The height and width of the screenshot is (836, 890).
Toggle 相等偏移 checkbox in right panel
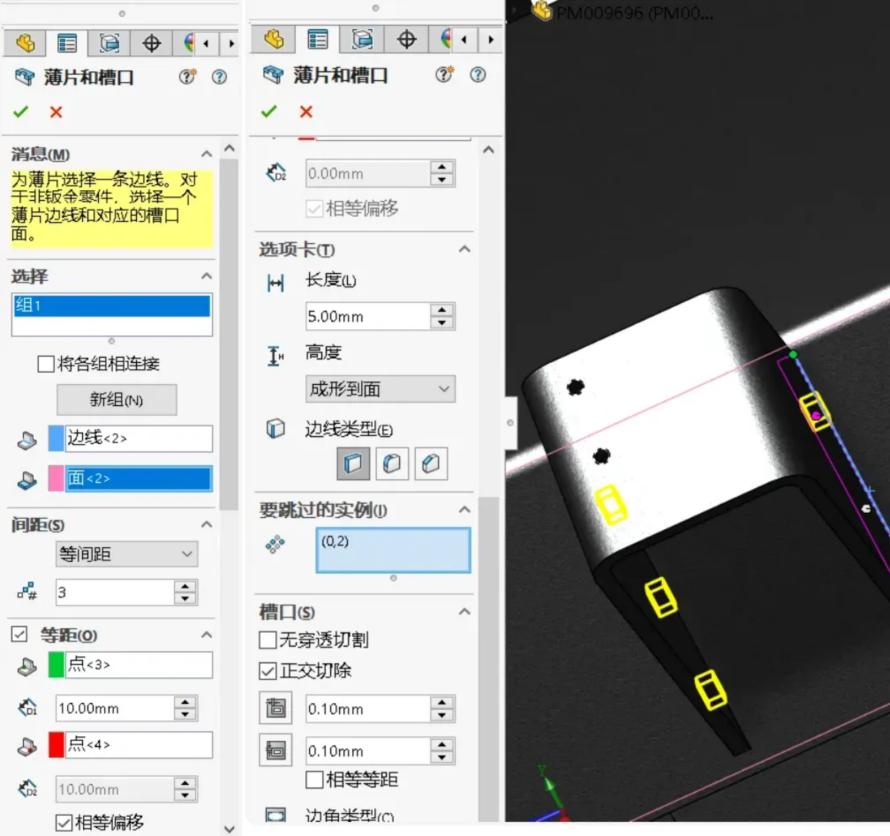(314, 209)
